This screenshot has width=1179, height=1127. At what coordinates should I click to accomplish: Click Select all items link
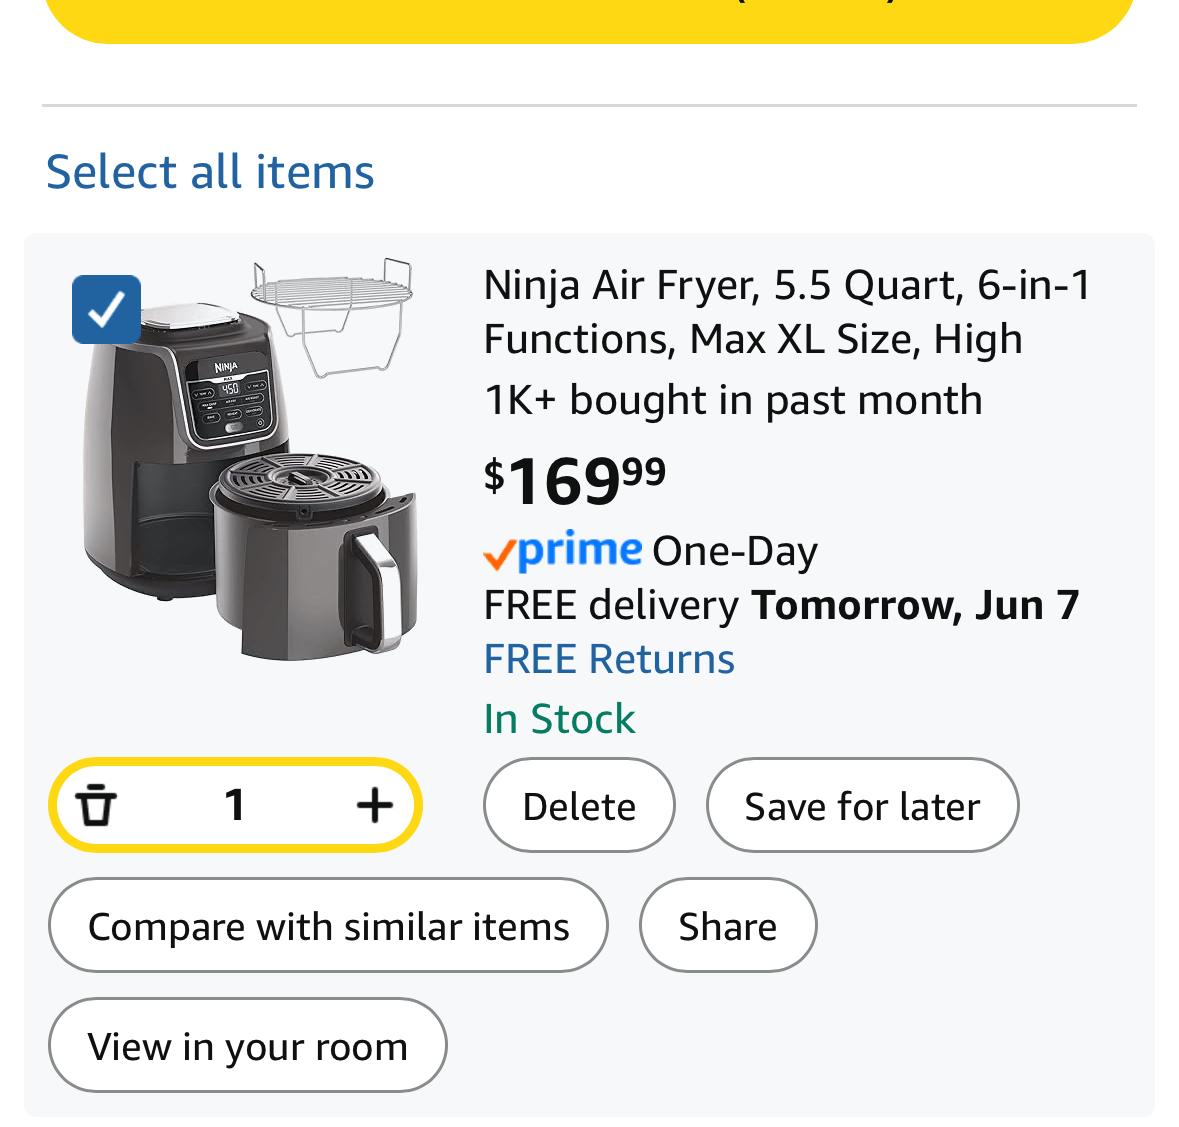click(210, 171)
